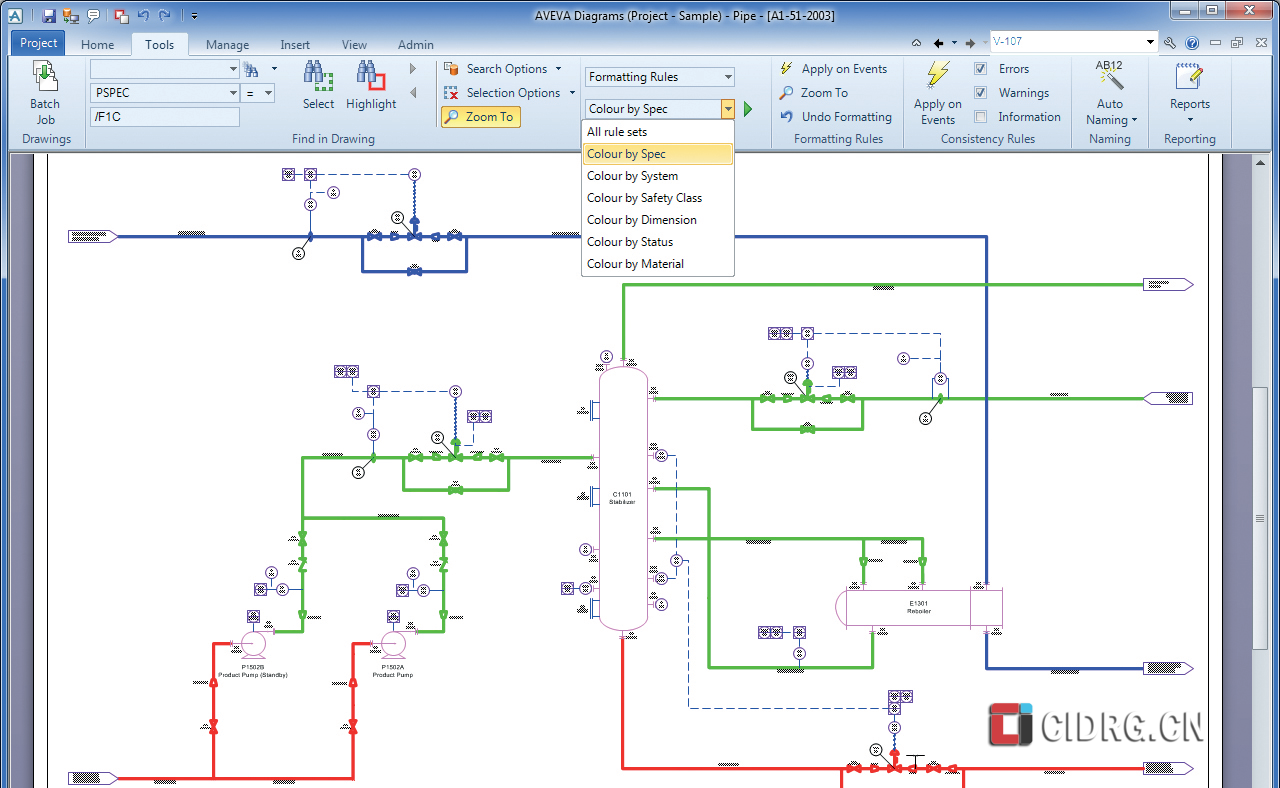The width and height of the screenshot is (1280, 788).
Task: Uncheck the Warnings checkbox
Action: [981, 93]
